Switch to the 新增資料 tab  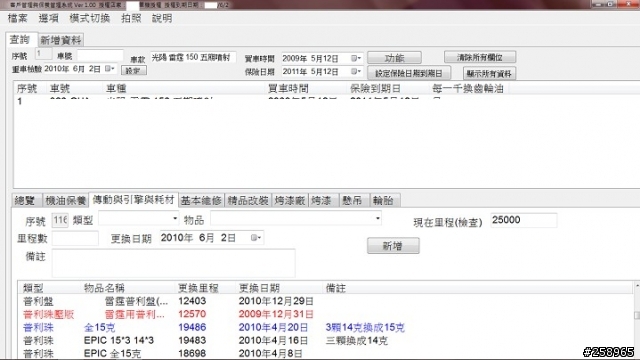point(61,40)
